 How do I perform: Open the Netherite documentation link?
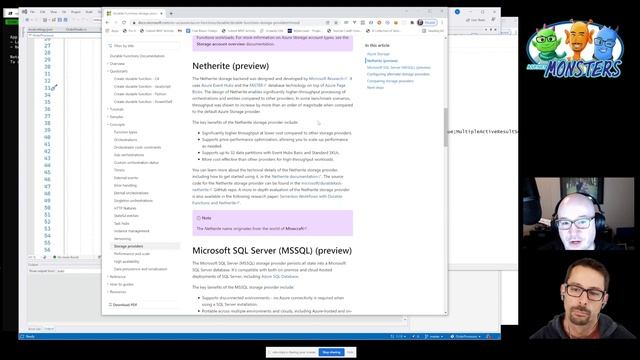click(x=296, y=177)
